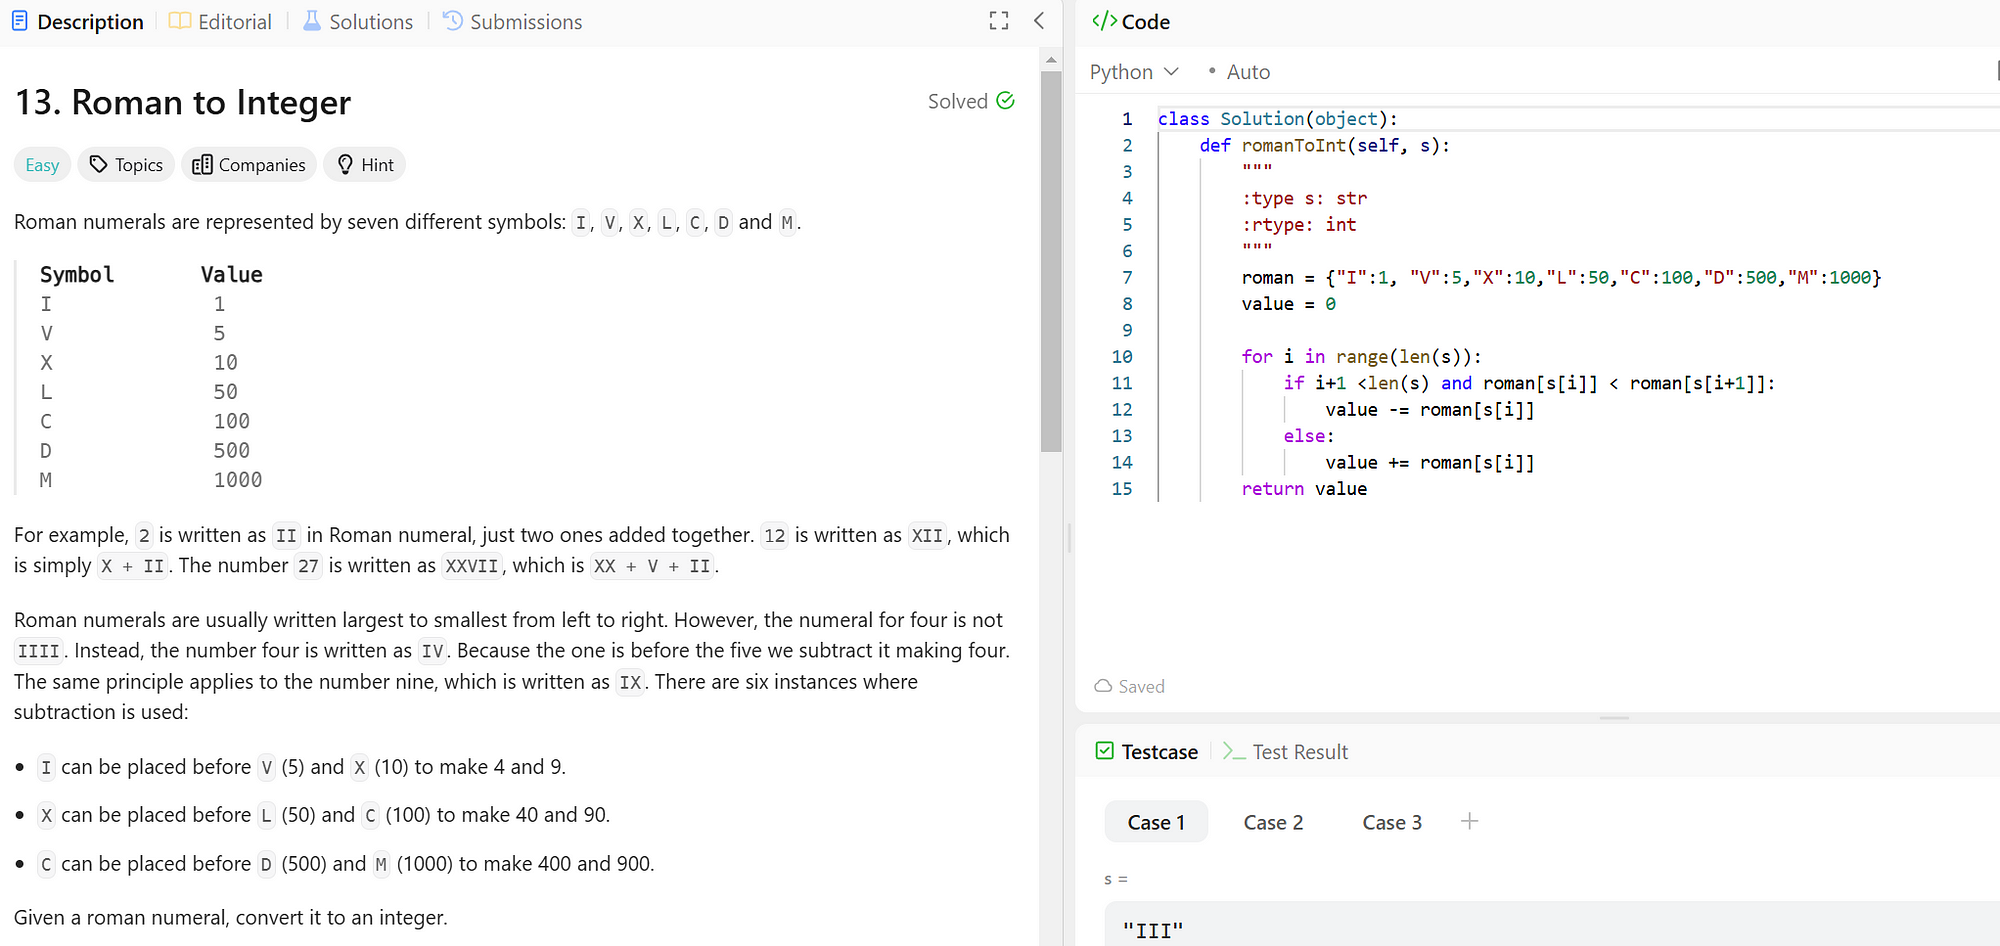
Task: Open Topics tag button
Action: point(126,165)
